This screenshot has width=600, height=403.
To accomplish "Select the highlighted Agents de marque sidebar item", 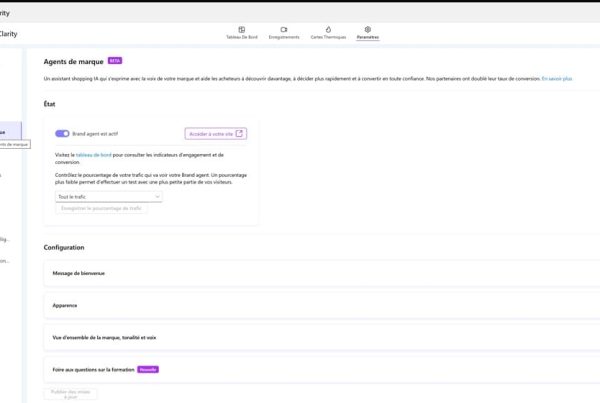I will tap(10, 132).
